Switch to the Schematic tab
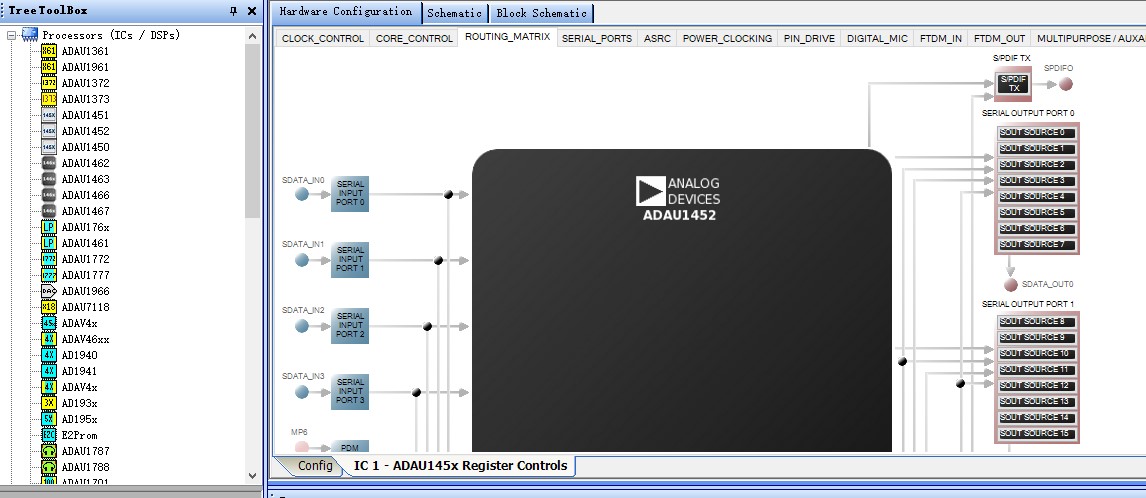 (455, 13)
